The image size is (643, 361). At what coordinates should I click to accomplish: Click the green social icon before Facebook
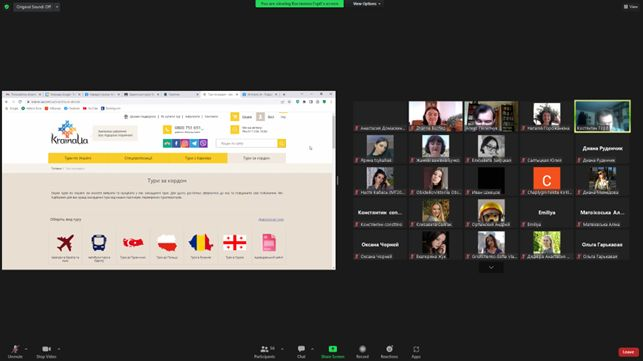[167, 143]
